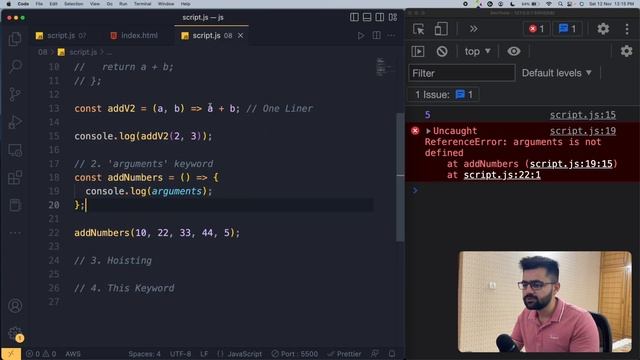Follow the script.js:15 source link
This screenshot has height=360, width=640.
[582, 115]
